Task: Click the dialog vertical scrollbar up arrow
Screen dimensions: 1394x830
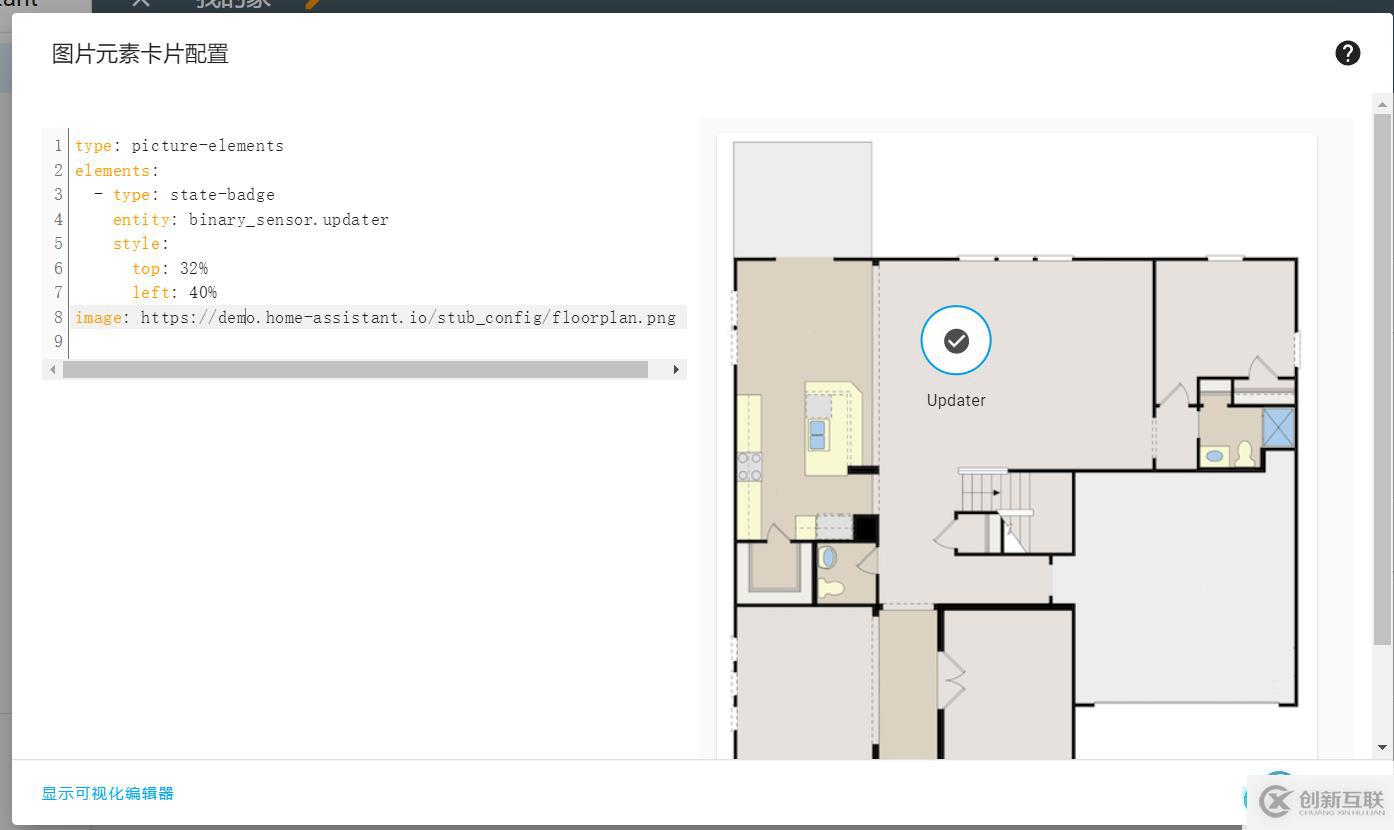Action: (1382, 104)
